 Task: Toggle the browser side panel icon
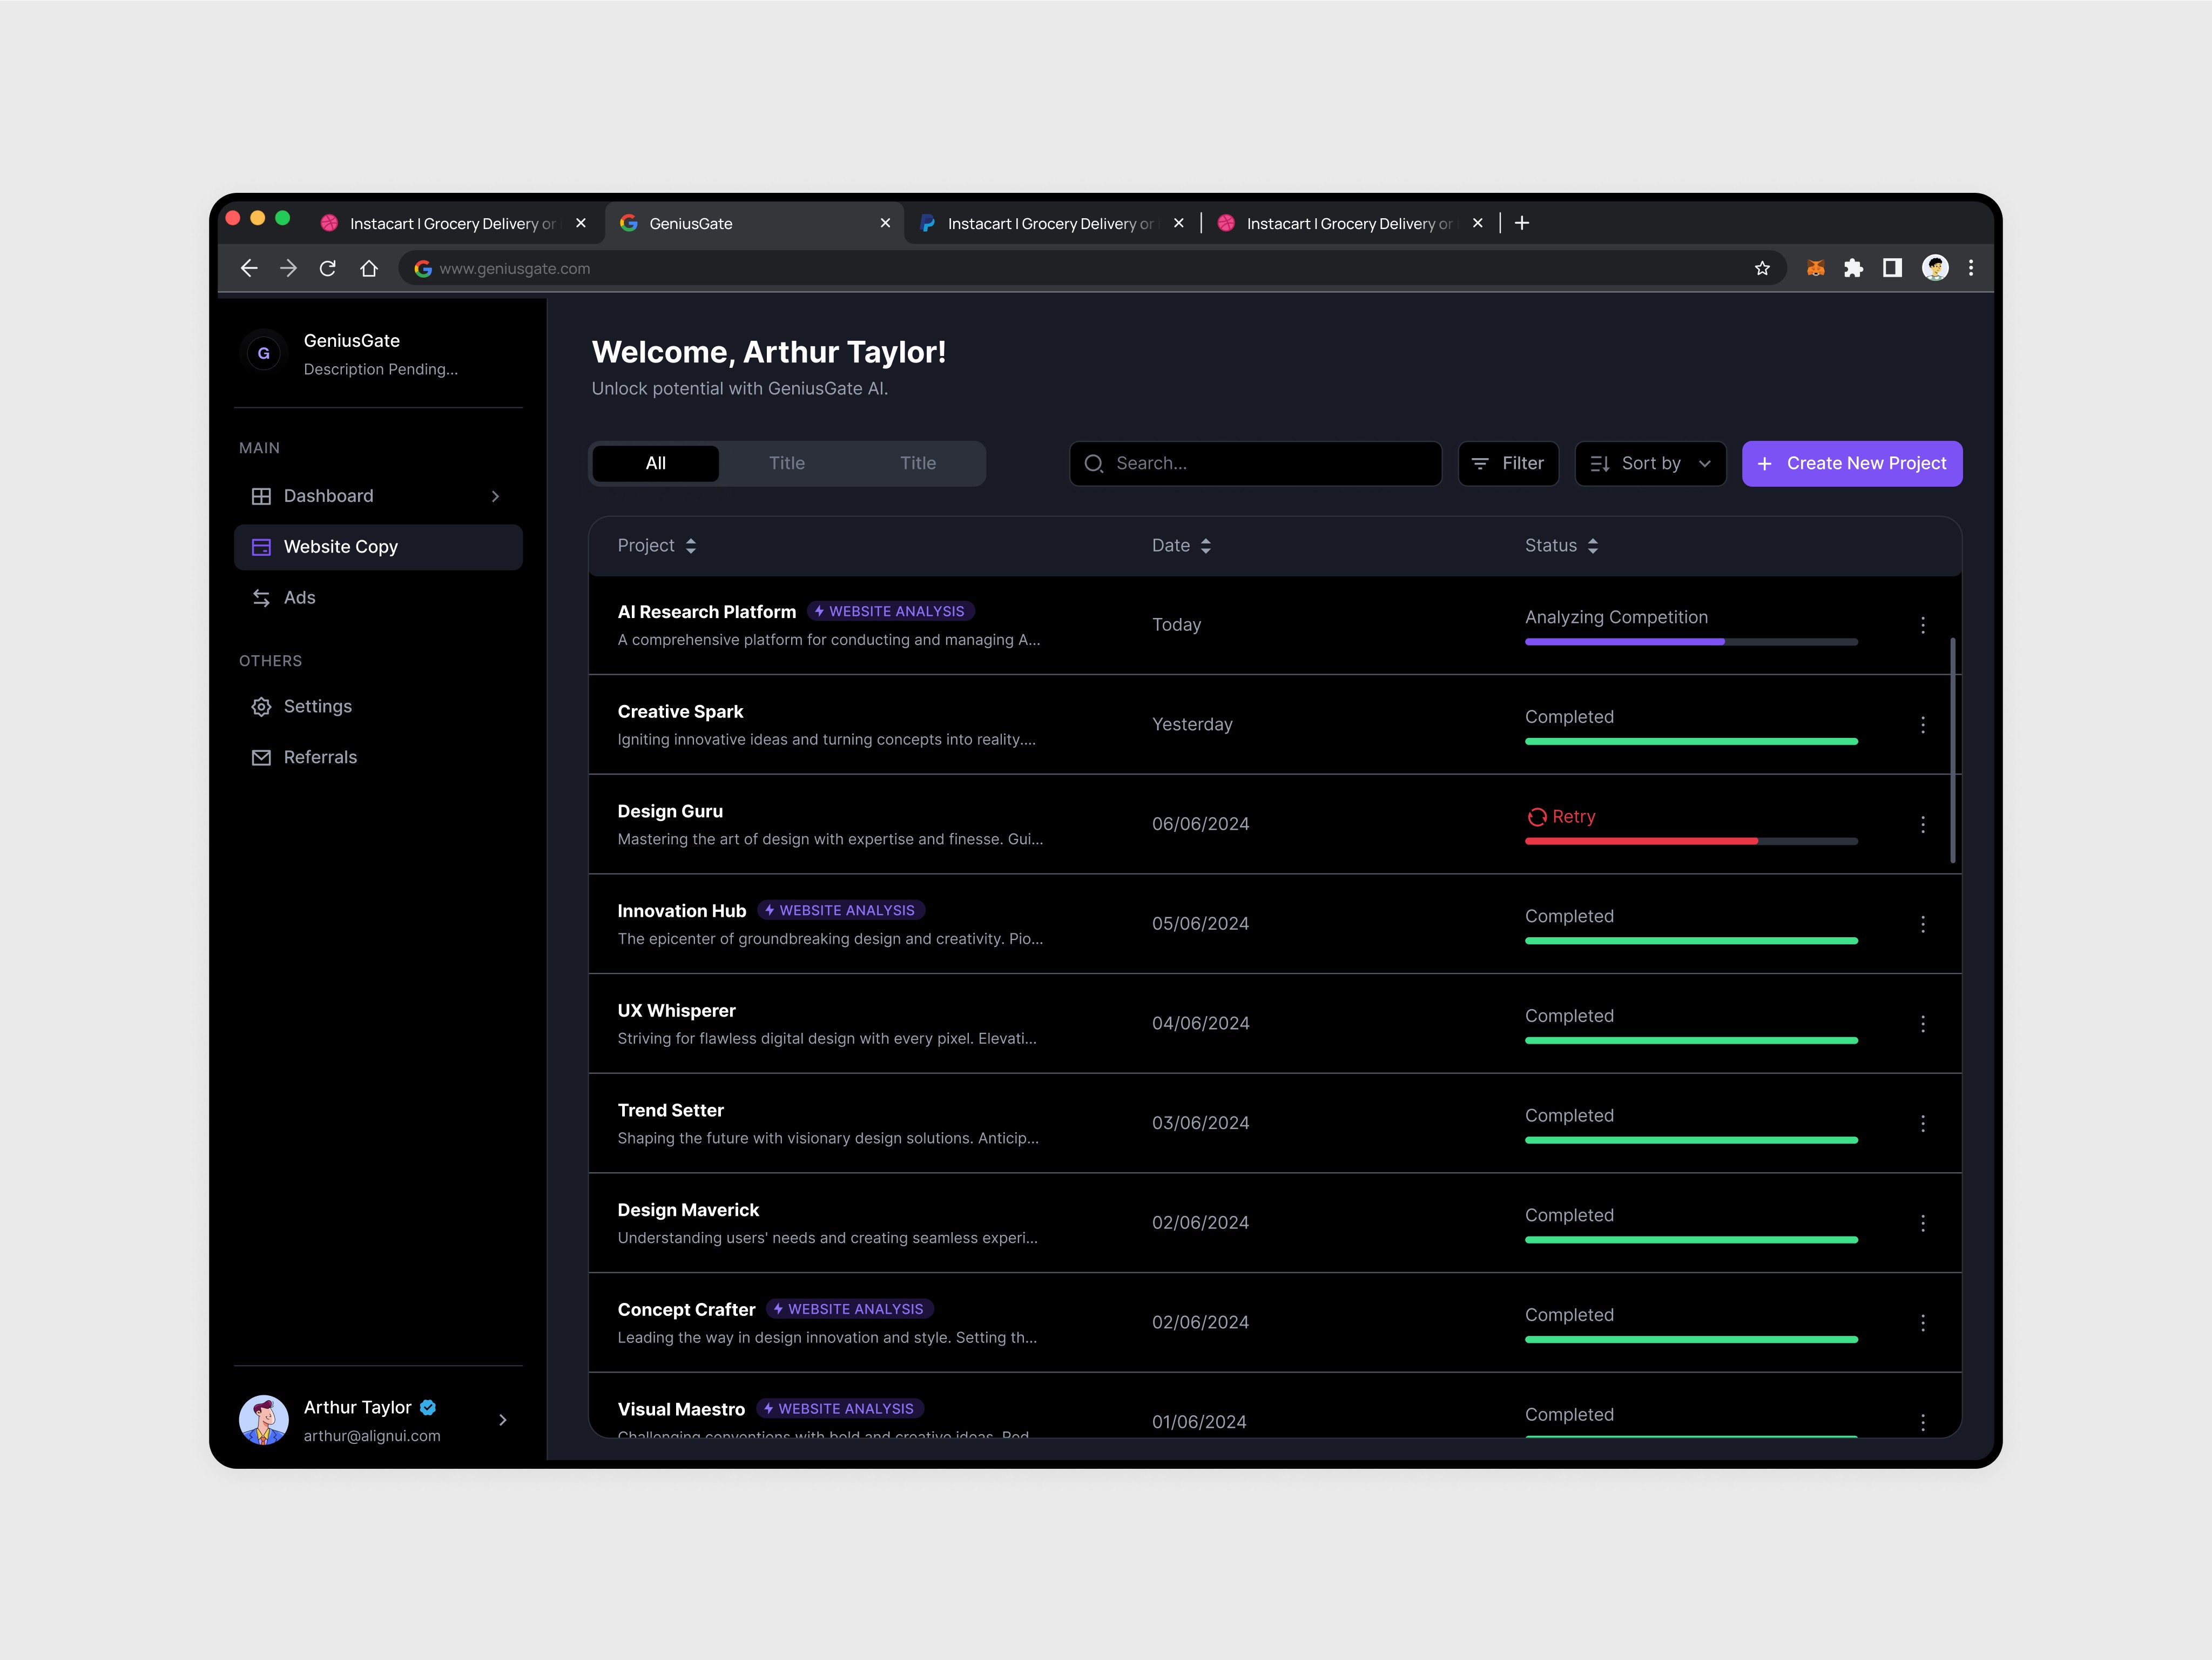click(x=1892, y=268)
